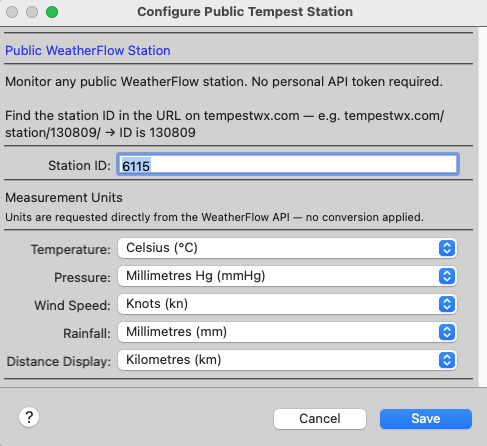Save the station configuration
The image size is (487, 446).
(426, 419)
